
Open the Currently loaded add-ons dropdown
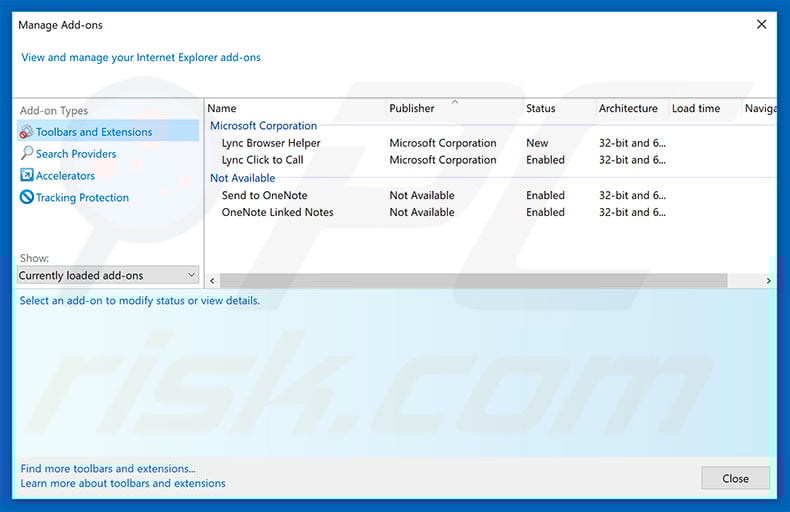pos(108,275)
